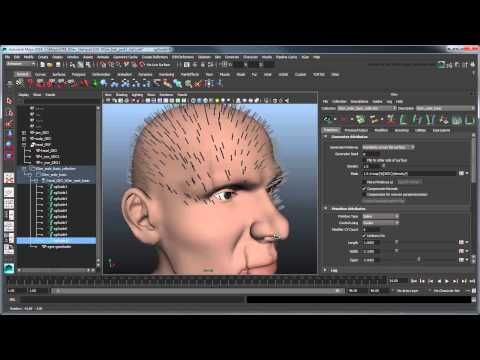The width and height of the screenshot is (480, 360).
Task: Play the timeline forward
Action: coord(447,281)
